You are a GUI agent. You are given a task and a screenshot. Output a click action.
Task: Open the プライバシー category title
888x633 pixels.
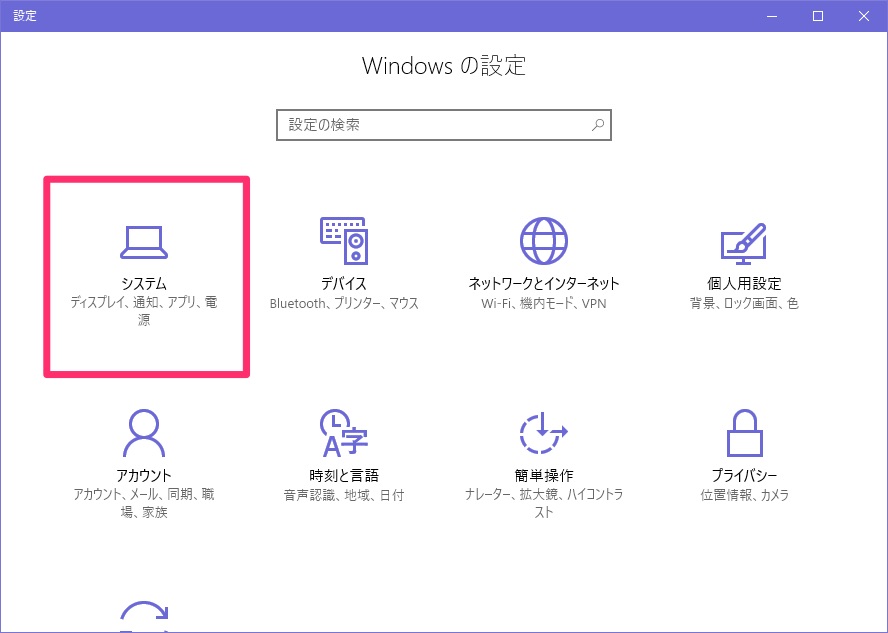[x=744, y=475]
